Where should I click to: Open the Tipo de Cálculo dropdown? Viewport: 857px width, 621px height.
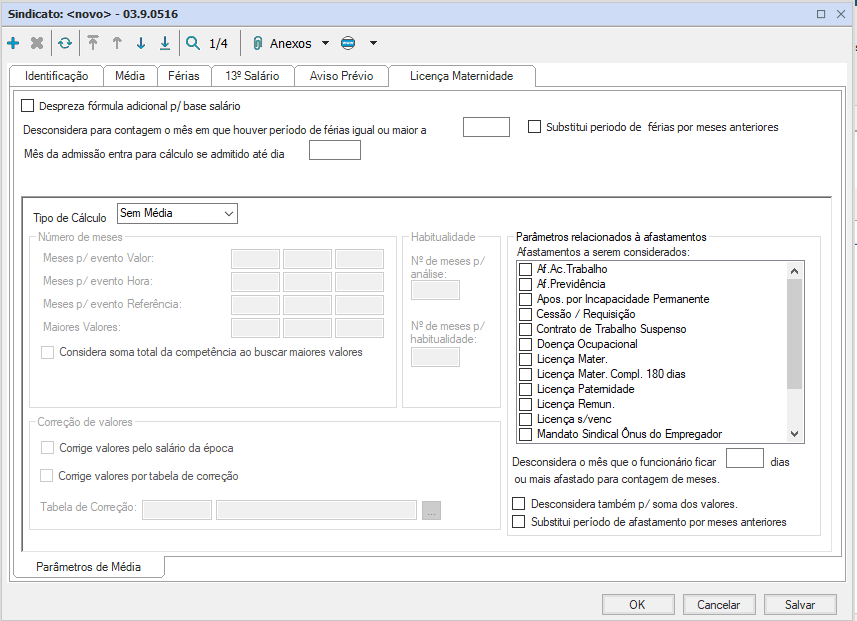click(177, 213)
